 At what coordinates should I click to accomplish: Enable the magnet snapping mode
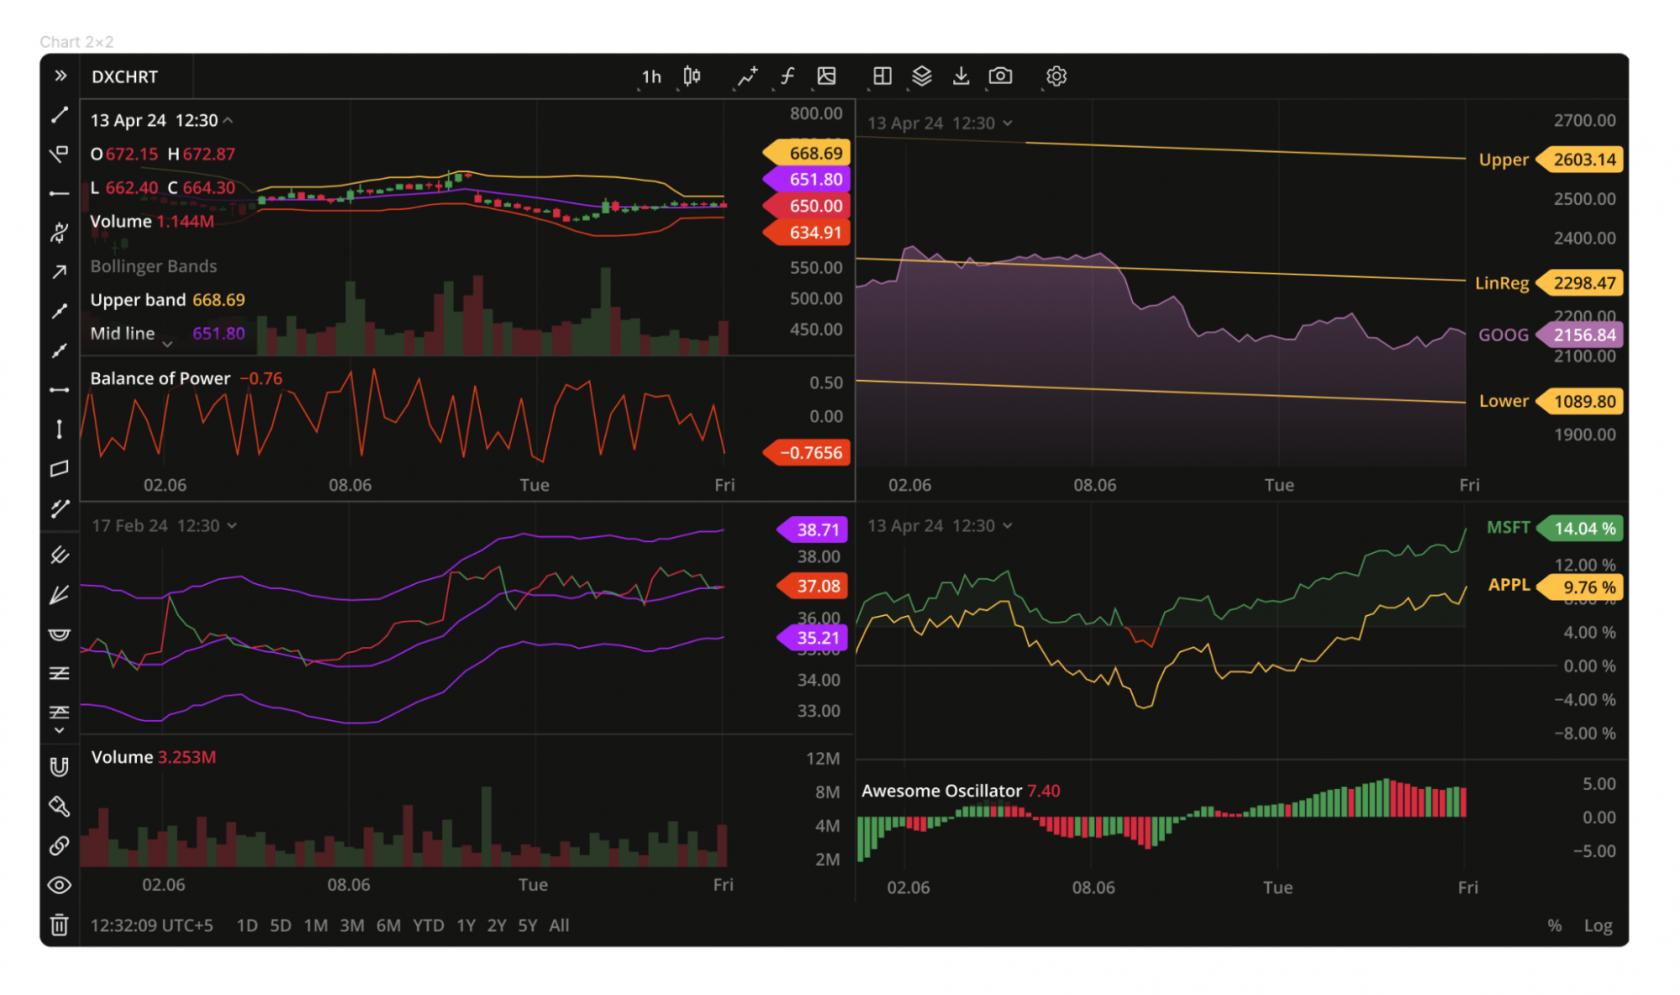[x=59, y=766]
